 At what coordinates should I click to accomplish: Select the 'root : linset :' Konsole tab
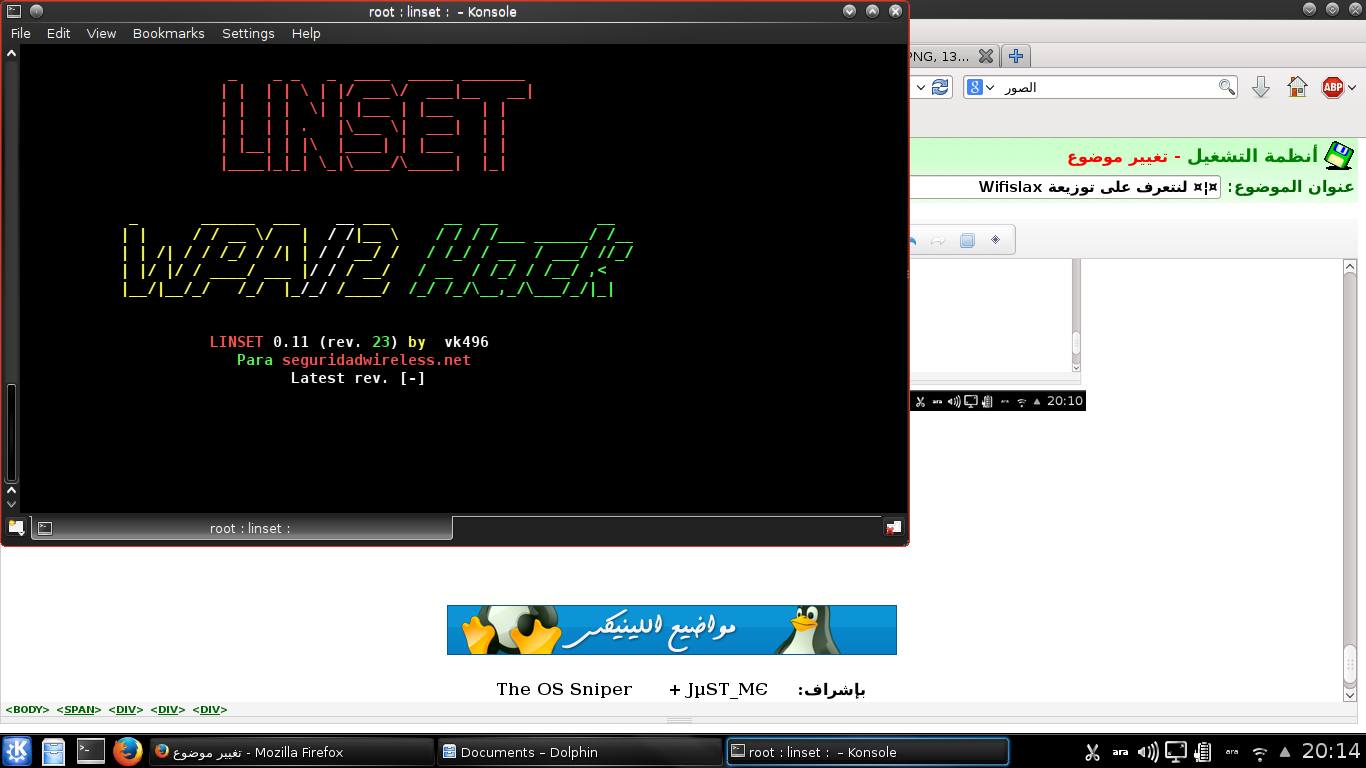(x=242, y=528)
